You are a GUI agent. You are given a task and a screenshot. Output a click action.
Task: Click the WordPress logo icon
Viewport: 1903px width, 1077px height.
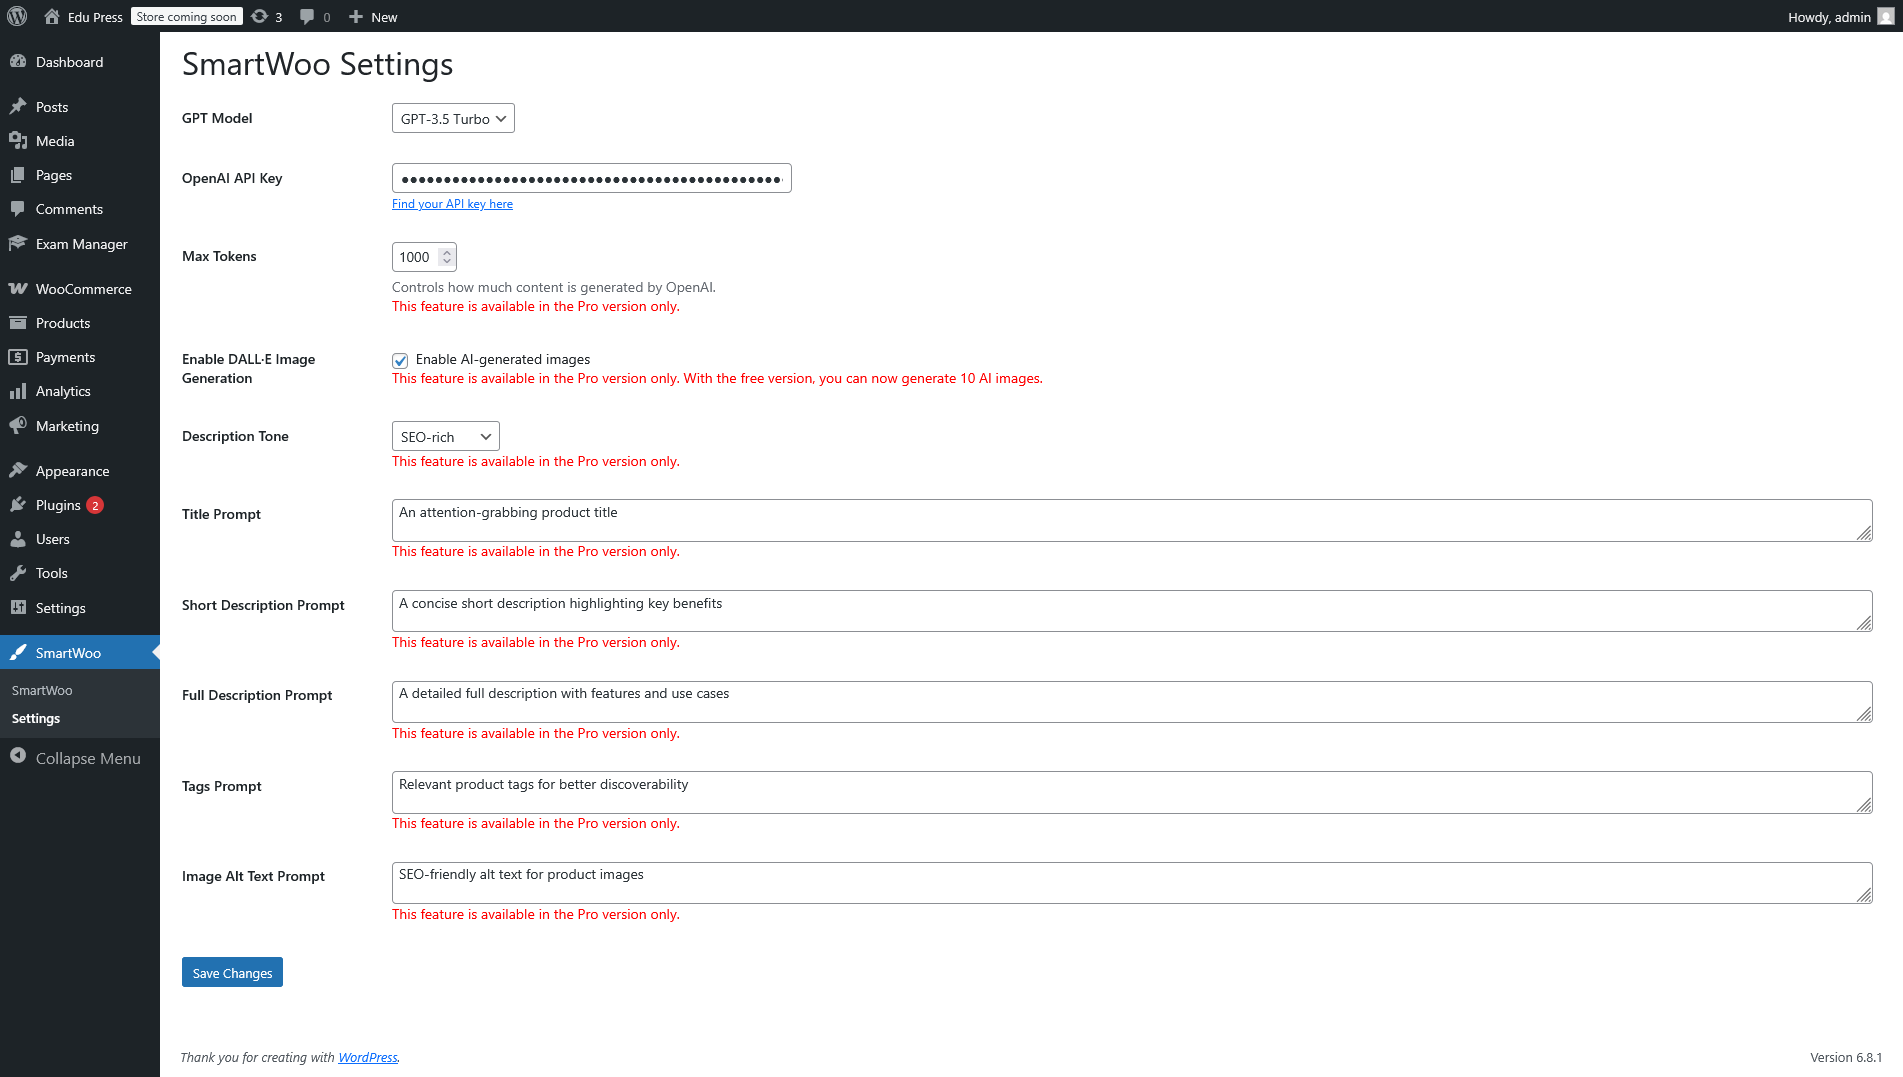17,16
